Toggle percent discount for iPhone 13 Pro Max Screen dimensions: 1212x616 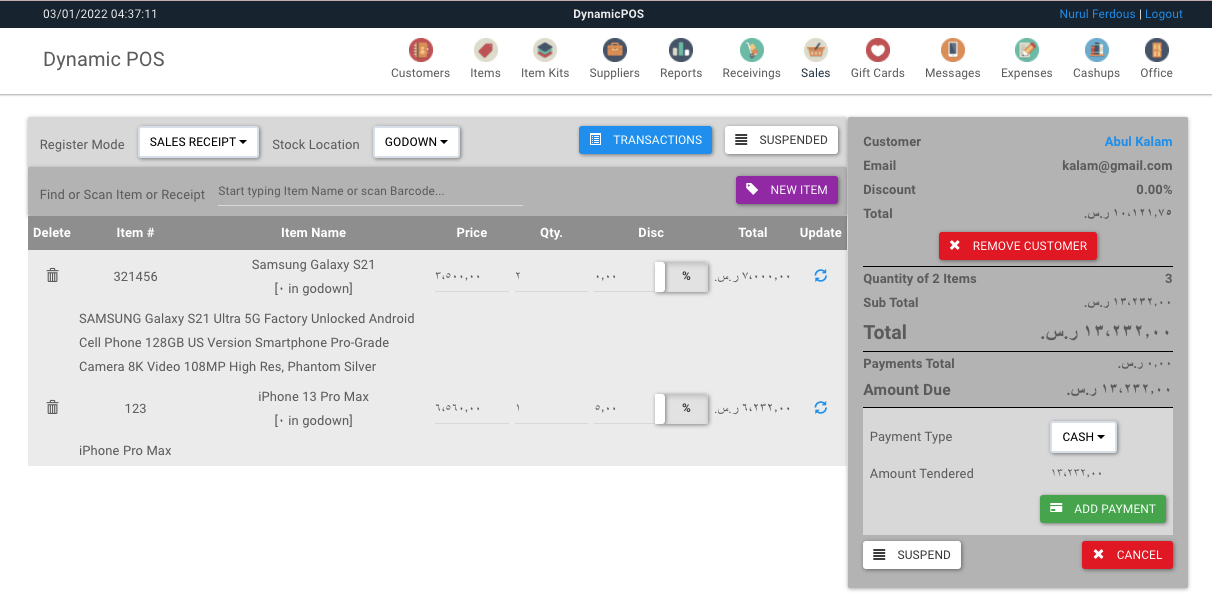681,408
